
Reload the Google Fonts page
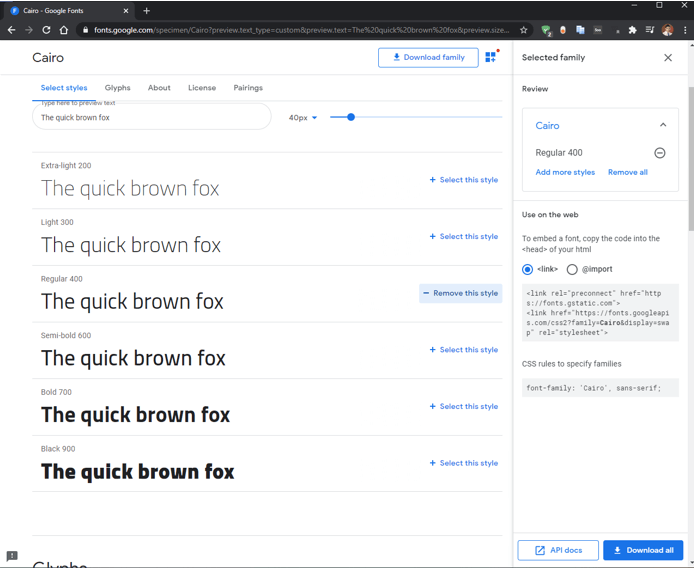[46, 30]
